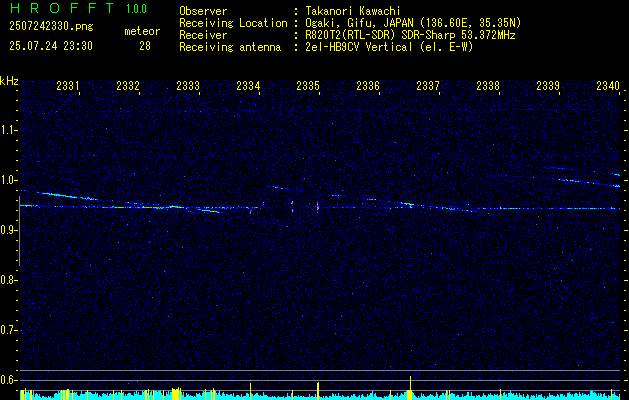Screen dimensions: 629x400
Task: Click the HROFFT program title text
Action: point(63,8)
